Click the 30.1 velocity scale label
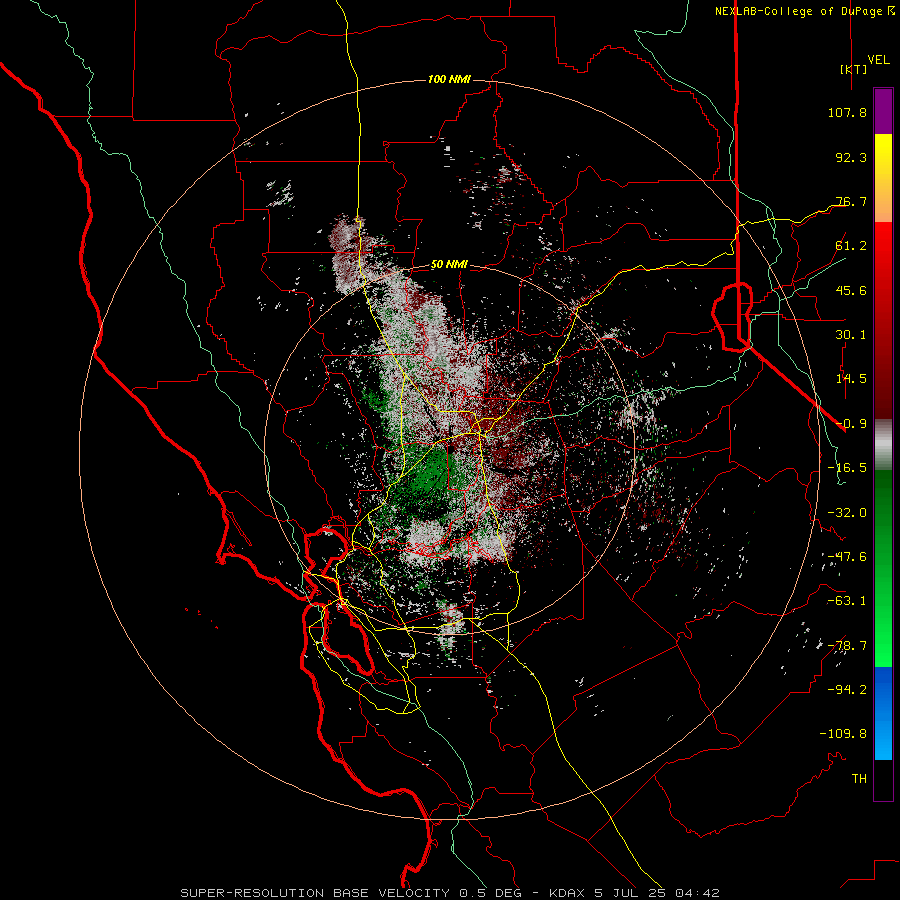This screenshot has width=900, height=900. (851, 335)
